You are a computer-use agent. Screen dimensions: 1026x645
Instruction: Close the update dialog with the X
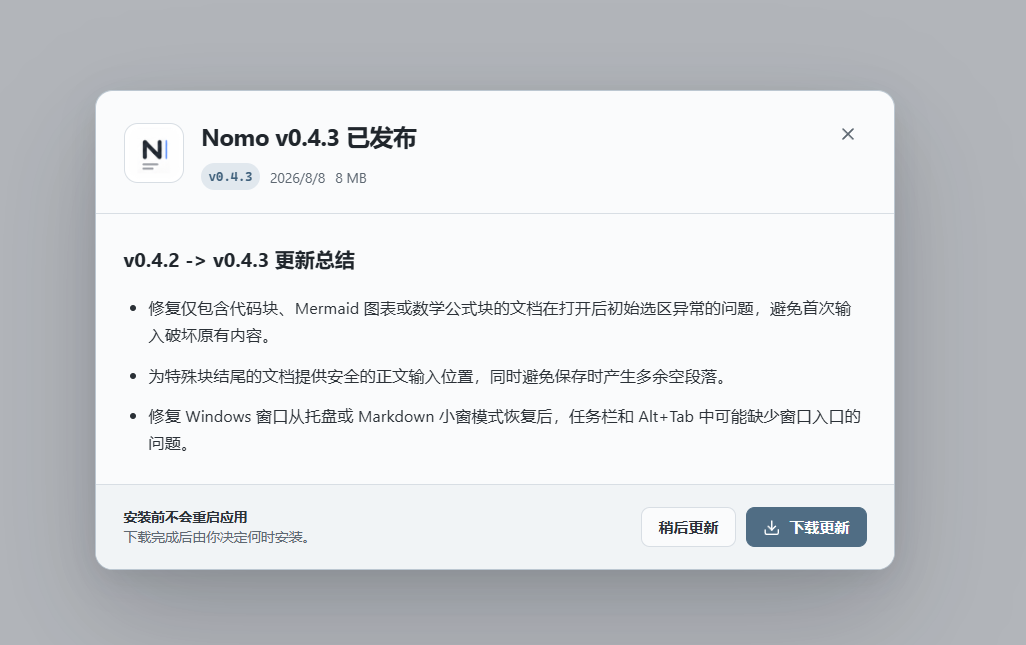coord(847,134)
